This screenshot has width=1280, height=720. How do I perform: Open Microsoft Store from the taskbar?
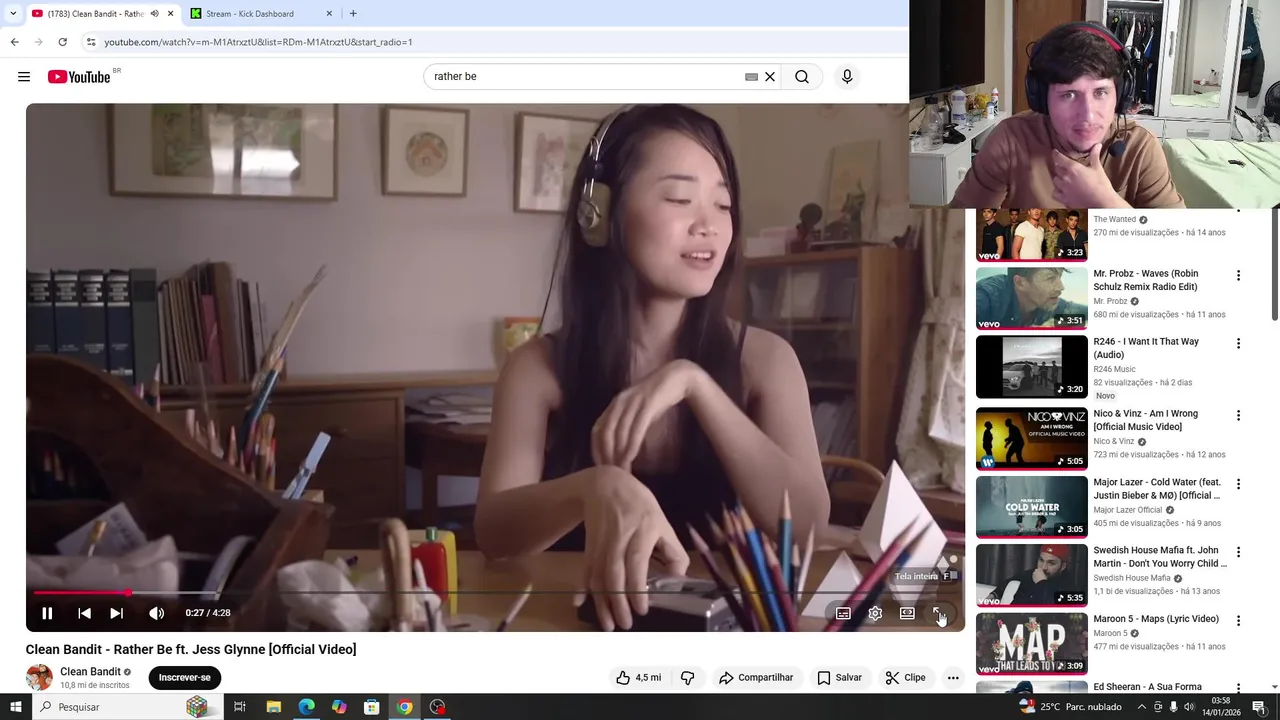(x=371, y=707)
